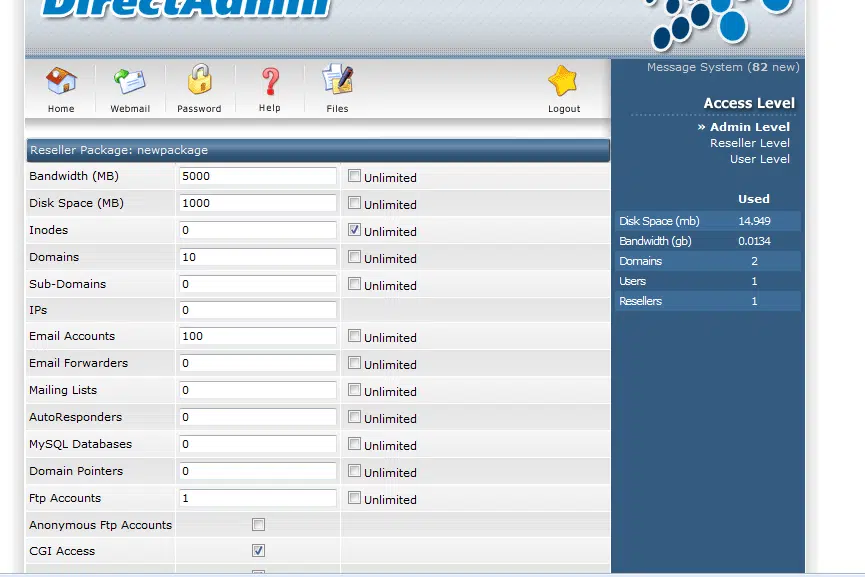Open the Files icon
The height and width of the screenshot is (577, 865).
pos(337,79)
